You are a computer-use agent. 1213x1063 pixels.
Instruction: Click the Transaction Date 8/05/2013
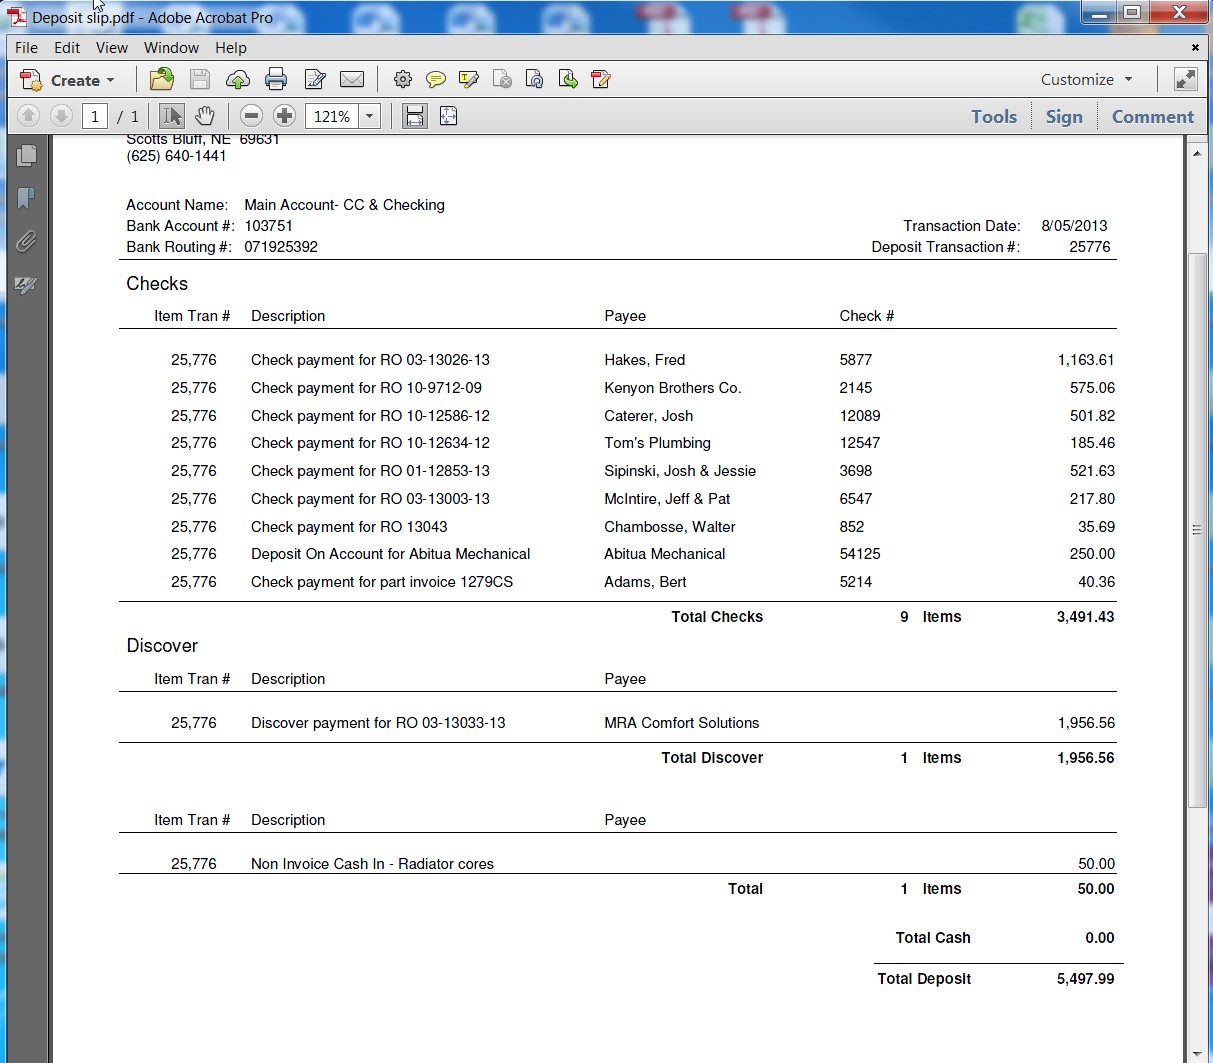click(1074, 226)
